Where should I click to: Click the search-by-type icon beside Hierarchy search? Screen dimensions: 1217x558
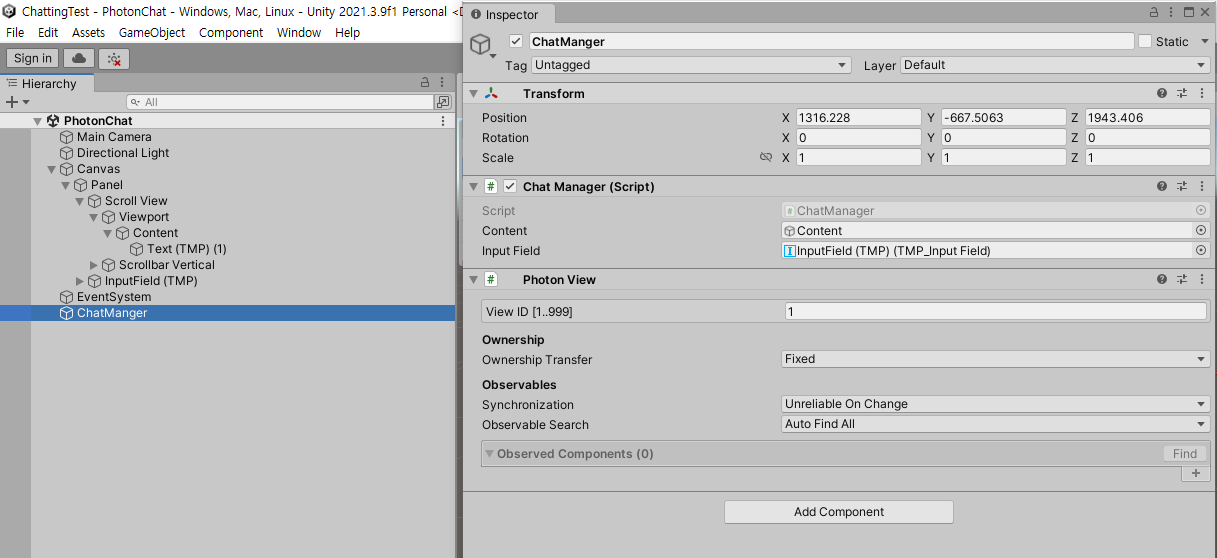click(x=443, y=102)
